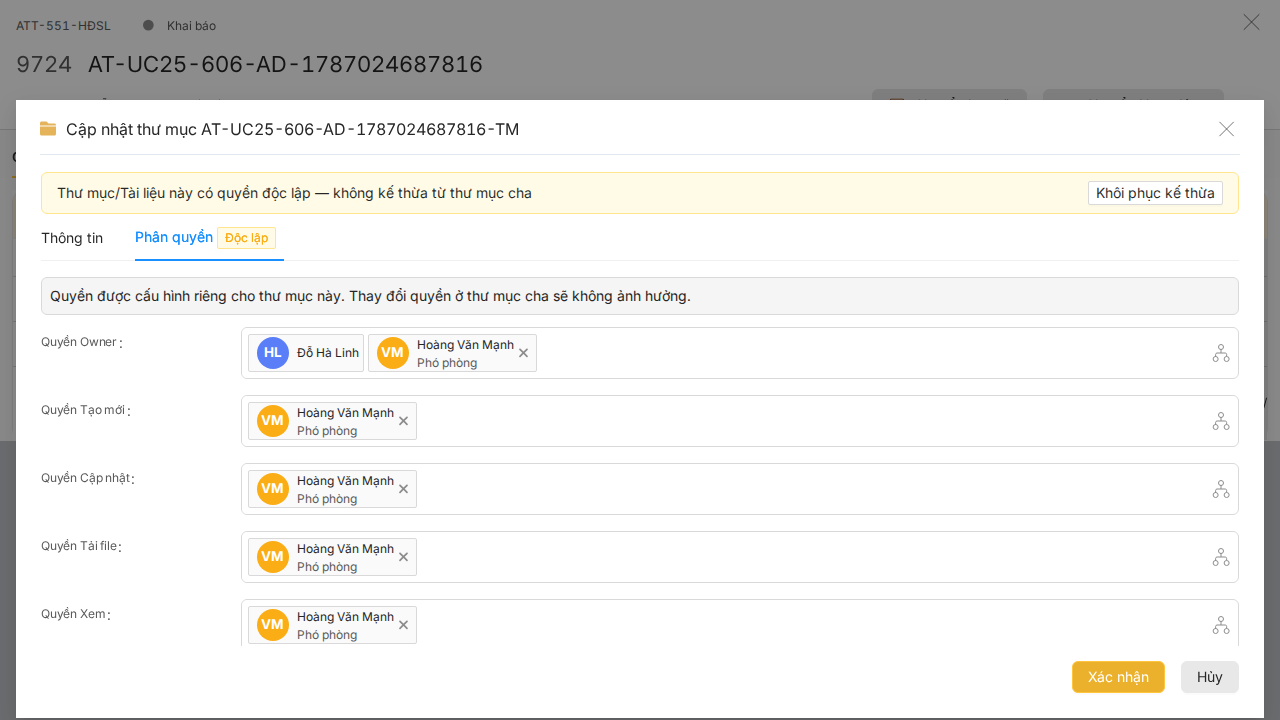Click the Đỗ Hà Linh name chip
This screenshot has width=1280, height=720.
[x=306, y=353]
